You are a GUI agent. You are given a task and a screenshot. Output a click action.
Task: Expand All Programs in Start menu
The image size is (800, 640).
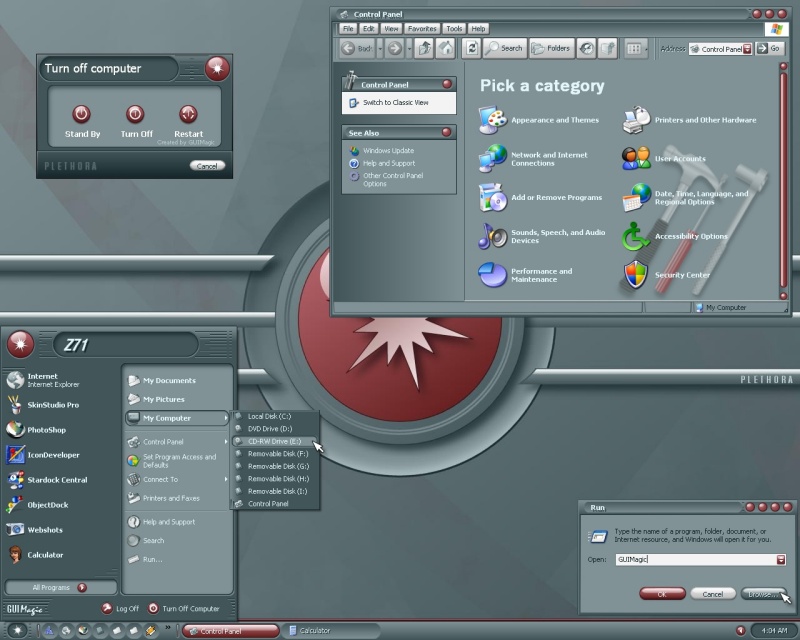60,587
